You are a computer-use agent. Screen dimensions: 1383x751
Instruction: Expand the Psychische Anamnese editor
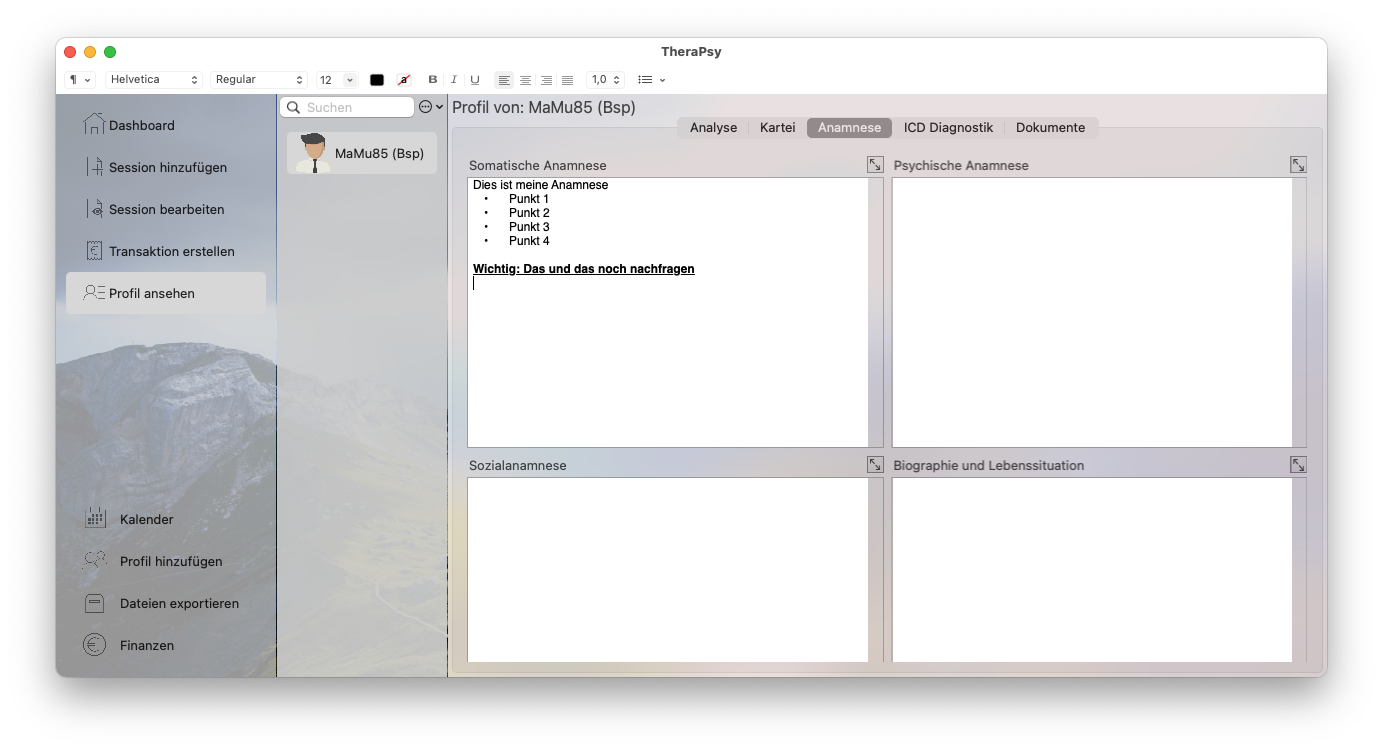1298,165
